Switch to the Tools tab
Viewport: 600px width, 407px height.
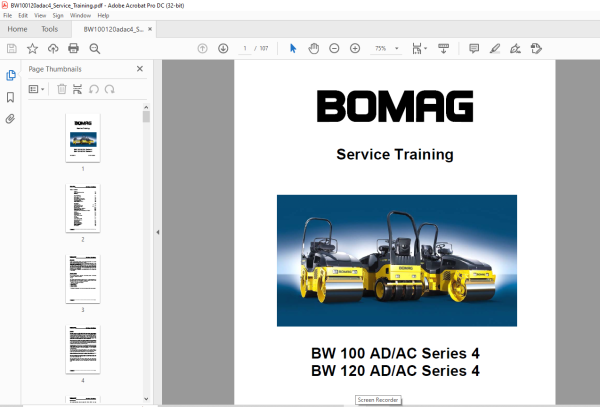[50, 29]
